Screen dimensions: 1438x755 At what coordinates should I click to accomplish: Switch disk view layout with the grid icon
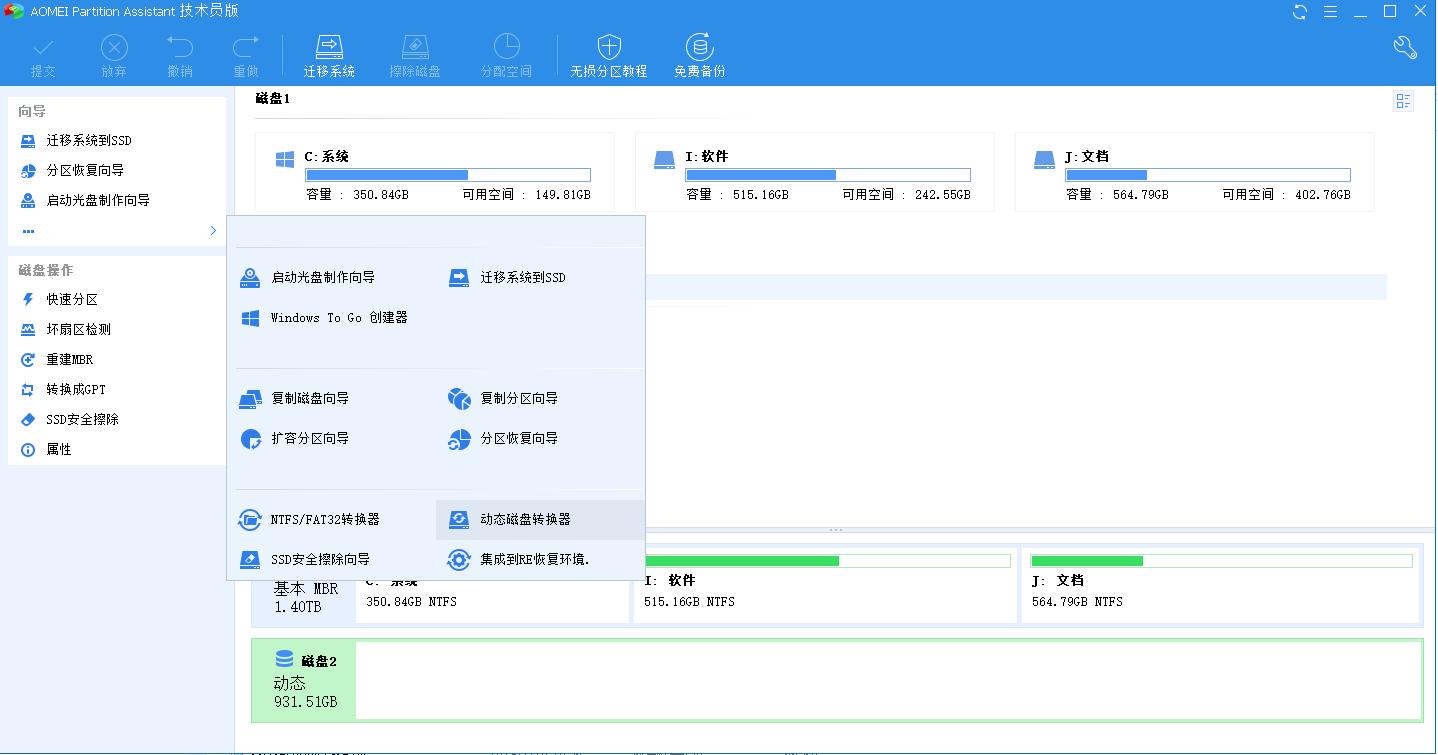tap(1403, 100)
